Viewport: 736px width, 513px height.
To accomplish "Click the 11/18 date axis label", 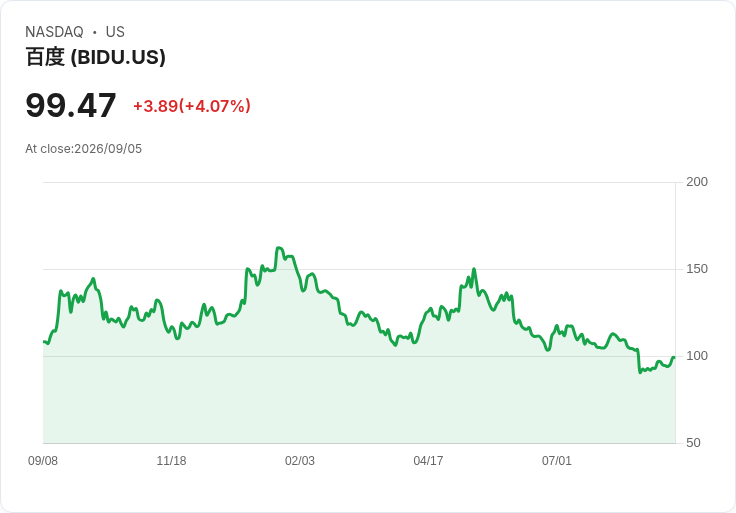I will [x=171, y=461].
